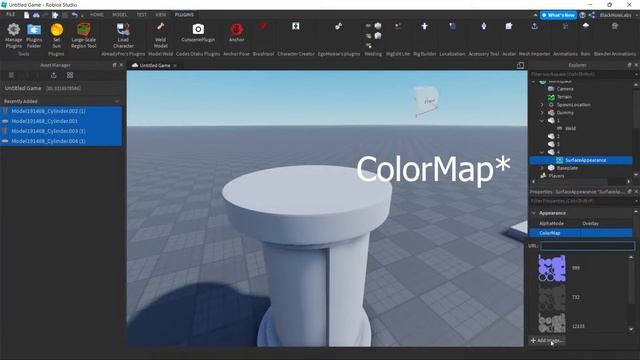Image resolution: width=640 pixels, height=360 pixels.
Task: Expand the Baseplate node
Action: click(x=542, y=168)
